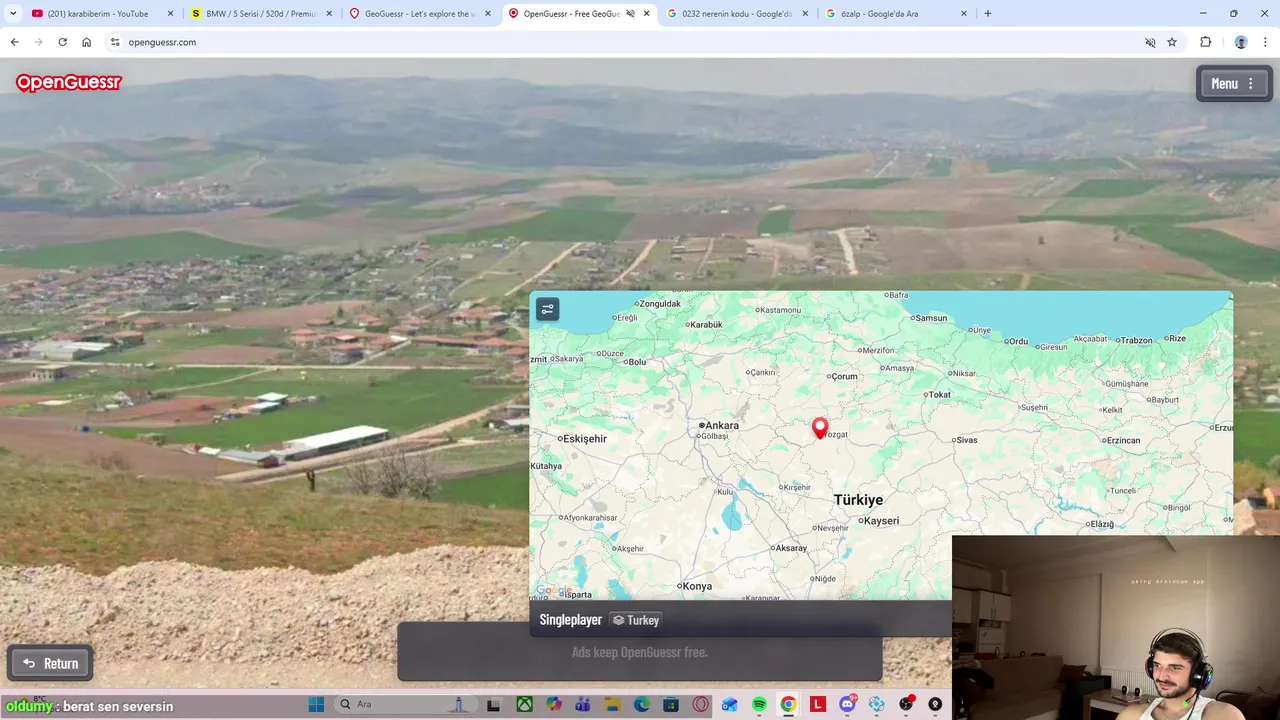Open Microsoft Store from taskbar

[671, 704]
